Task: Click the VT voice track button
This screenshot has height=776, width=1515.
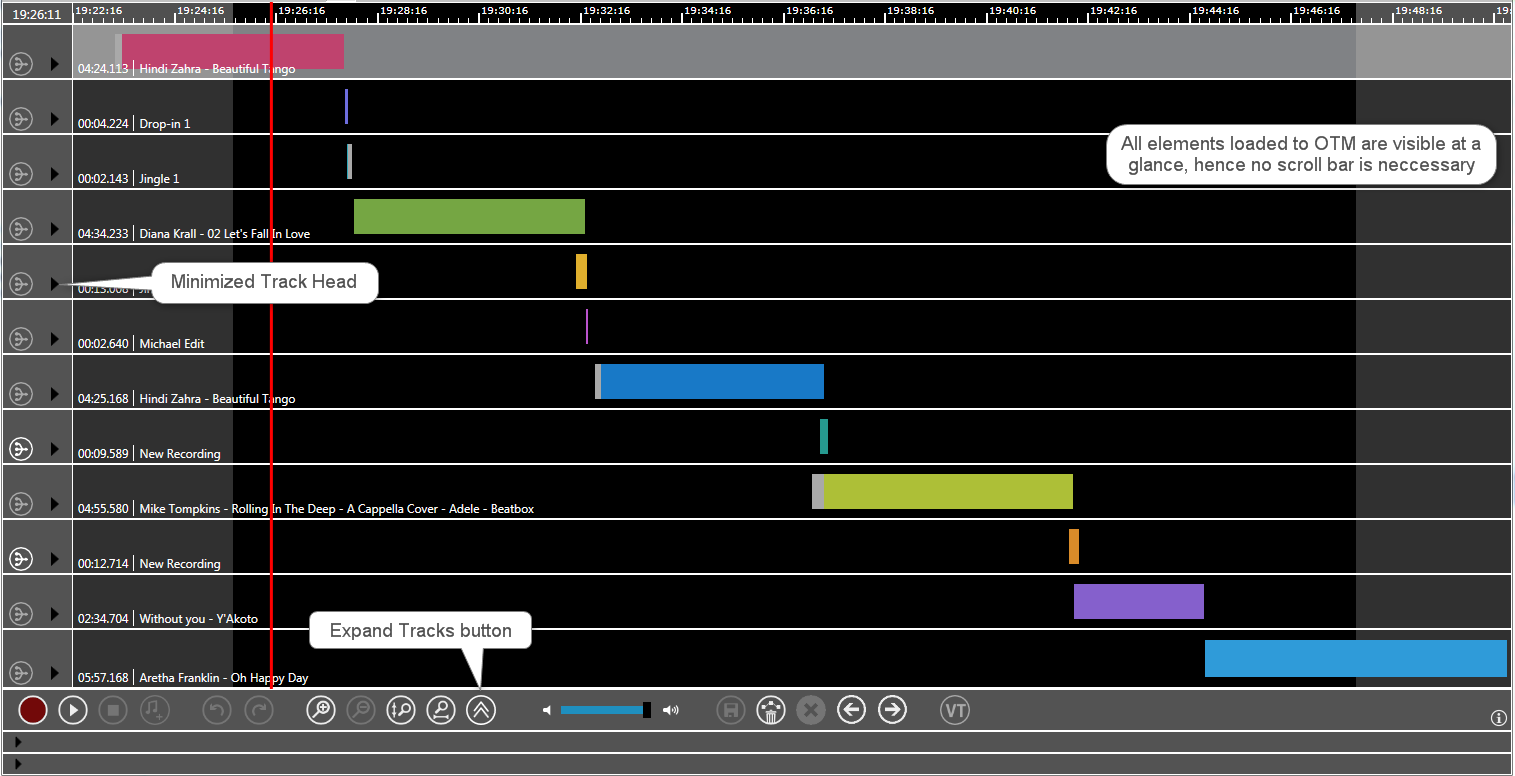Action: 956,711
